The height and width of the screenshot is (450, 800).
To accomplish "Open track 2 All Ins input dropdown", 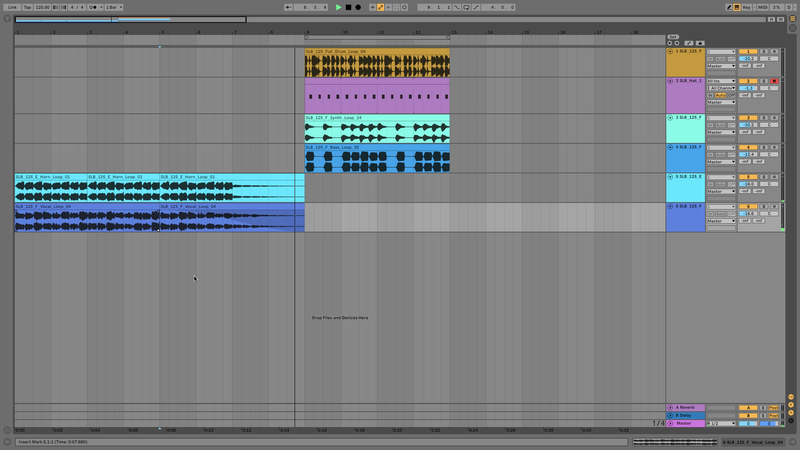I will click(x=721, y=81).
